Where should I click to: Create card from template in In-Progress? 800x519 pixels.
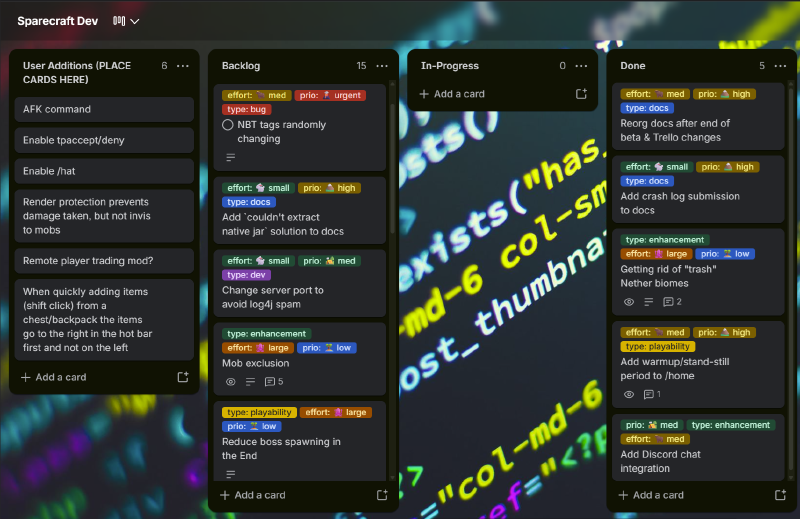pos(581,94)
